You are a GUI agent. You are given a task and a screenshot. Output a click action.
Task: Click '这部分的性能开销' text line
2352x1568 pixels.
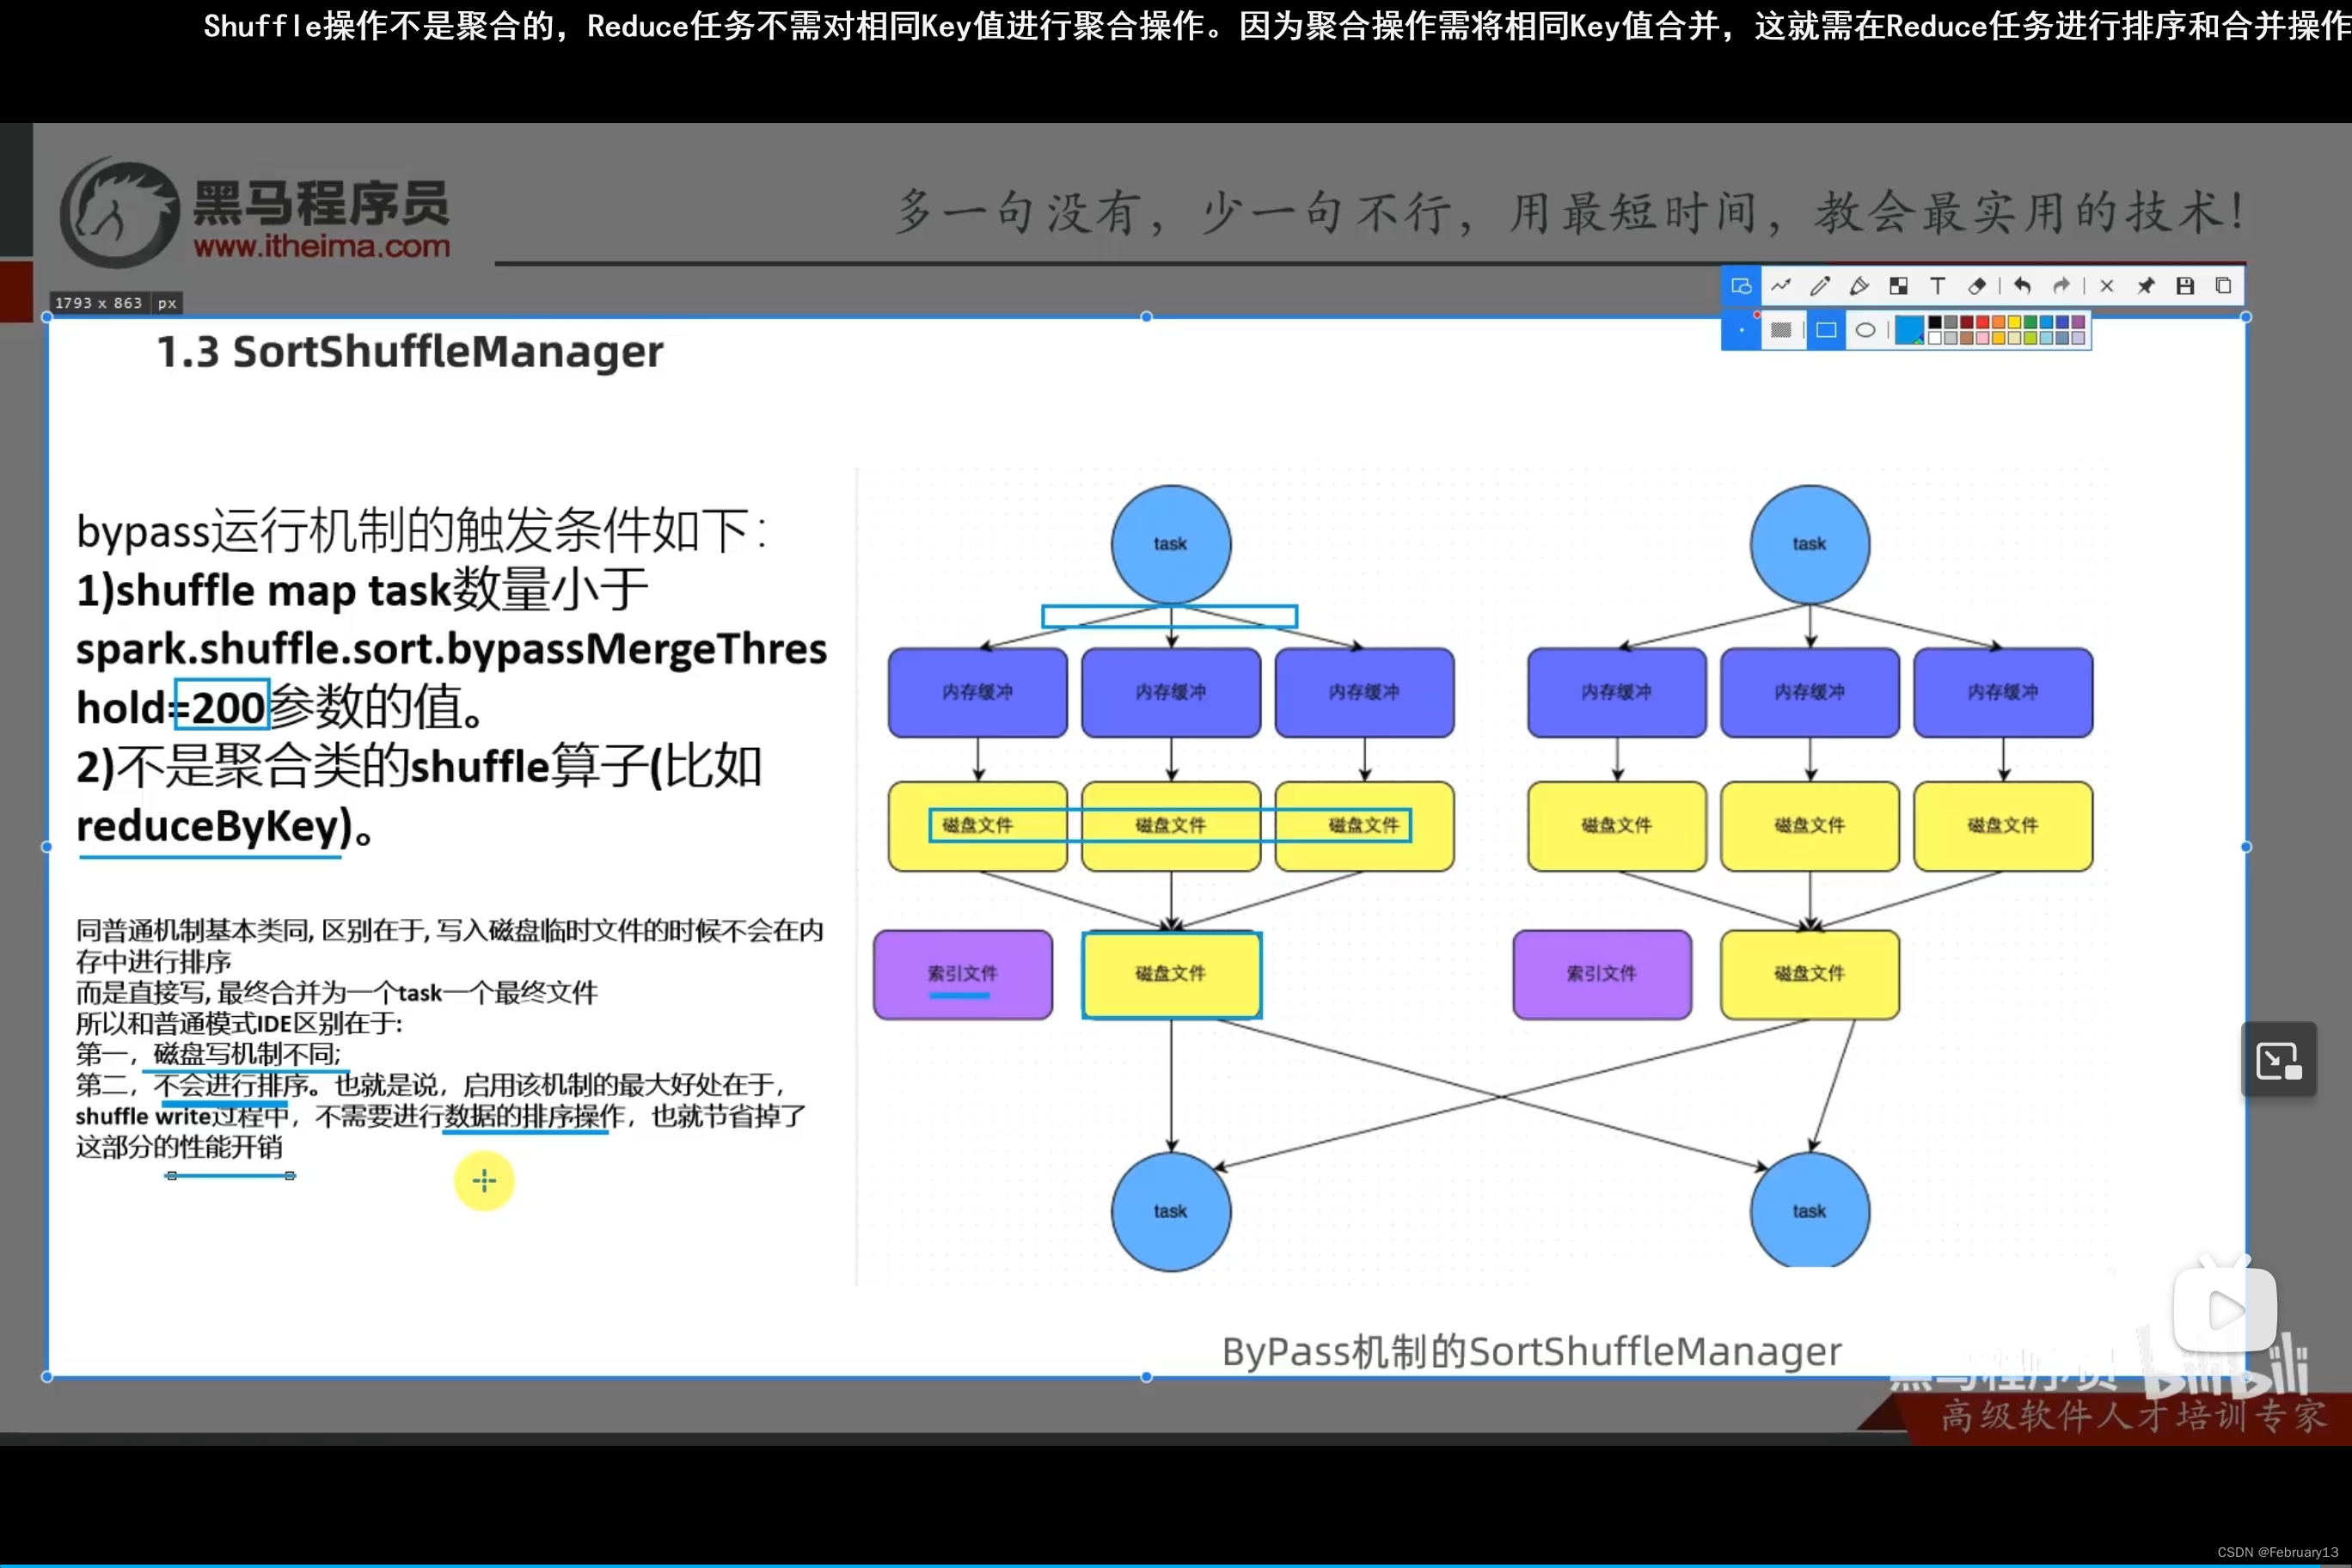pos(180,1147)
